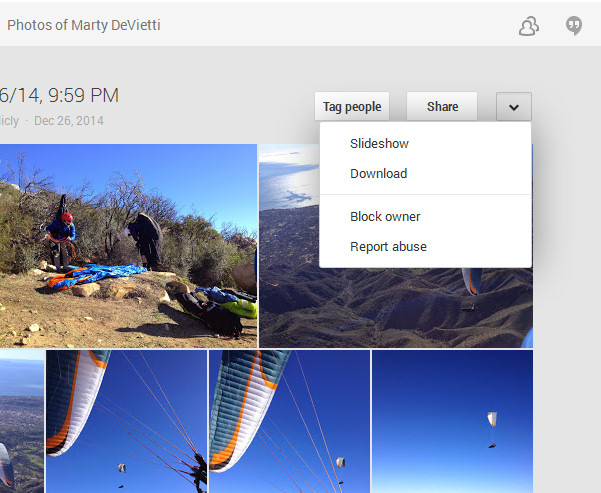Click the Share button

[442, 107]
